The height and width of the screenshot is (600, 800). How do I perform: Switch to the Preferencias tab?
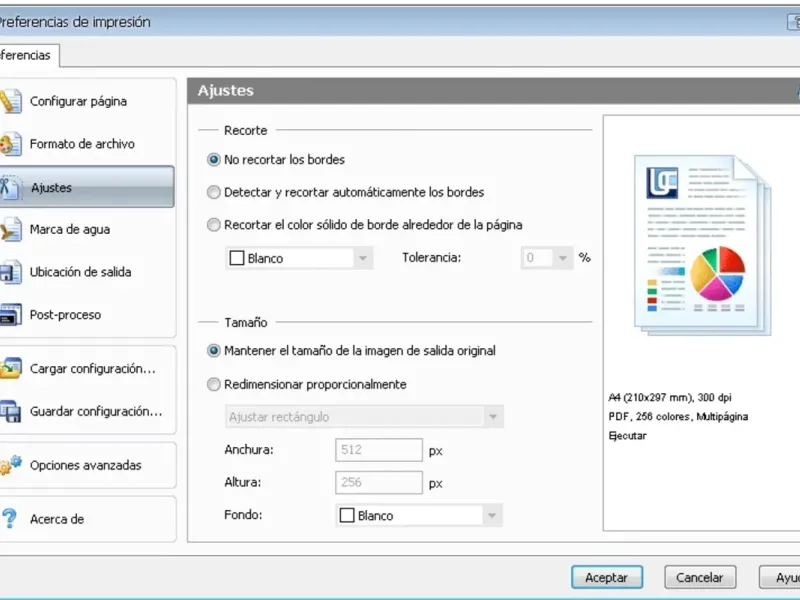29,55
